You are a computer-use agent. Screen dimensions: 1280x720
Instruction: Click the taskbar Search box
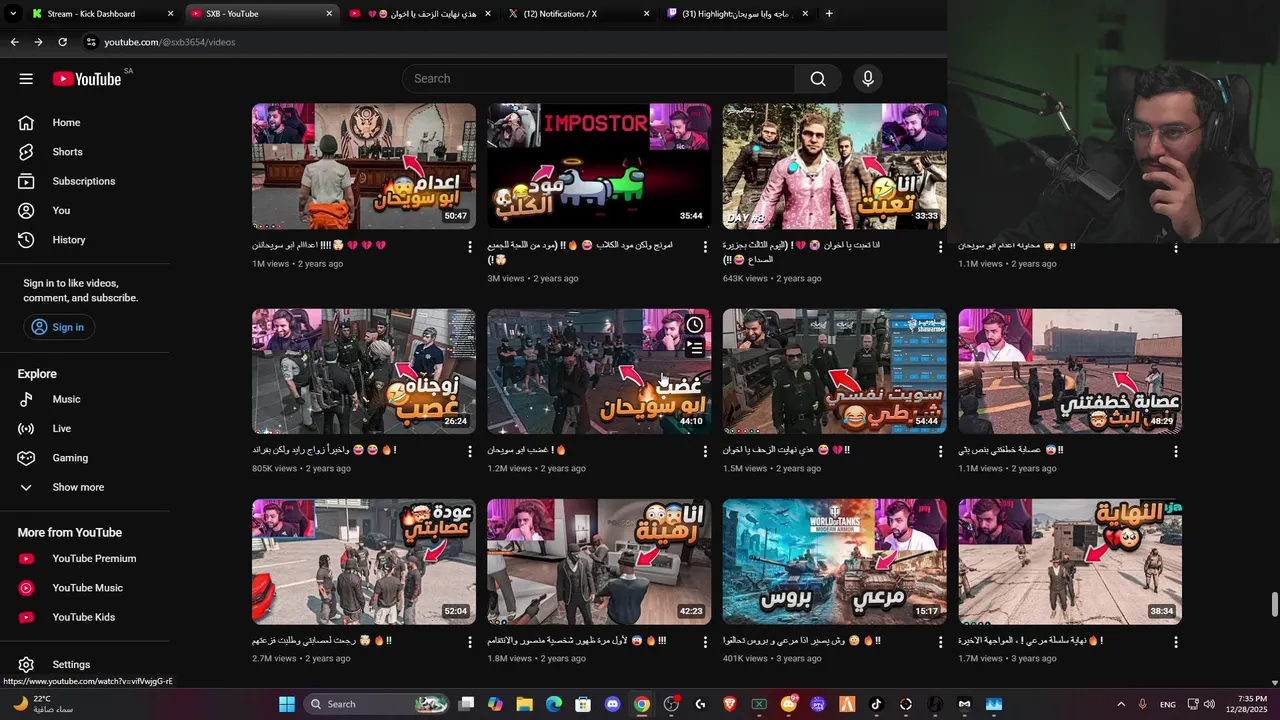pyautogui.click(x=376, y=704)
